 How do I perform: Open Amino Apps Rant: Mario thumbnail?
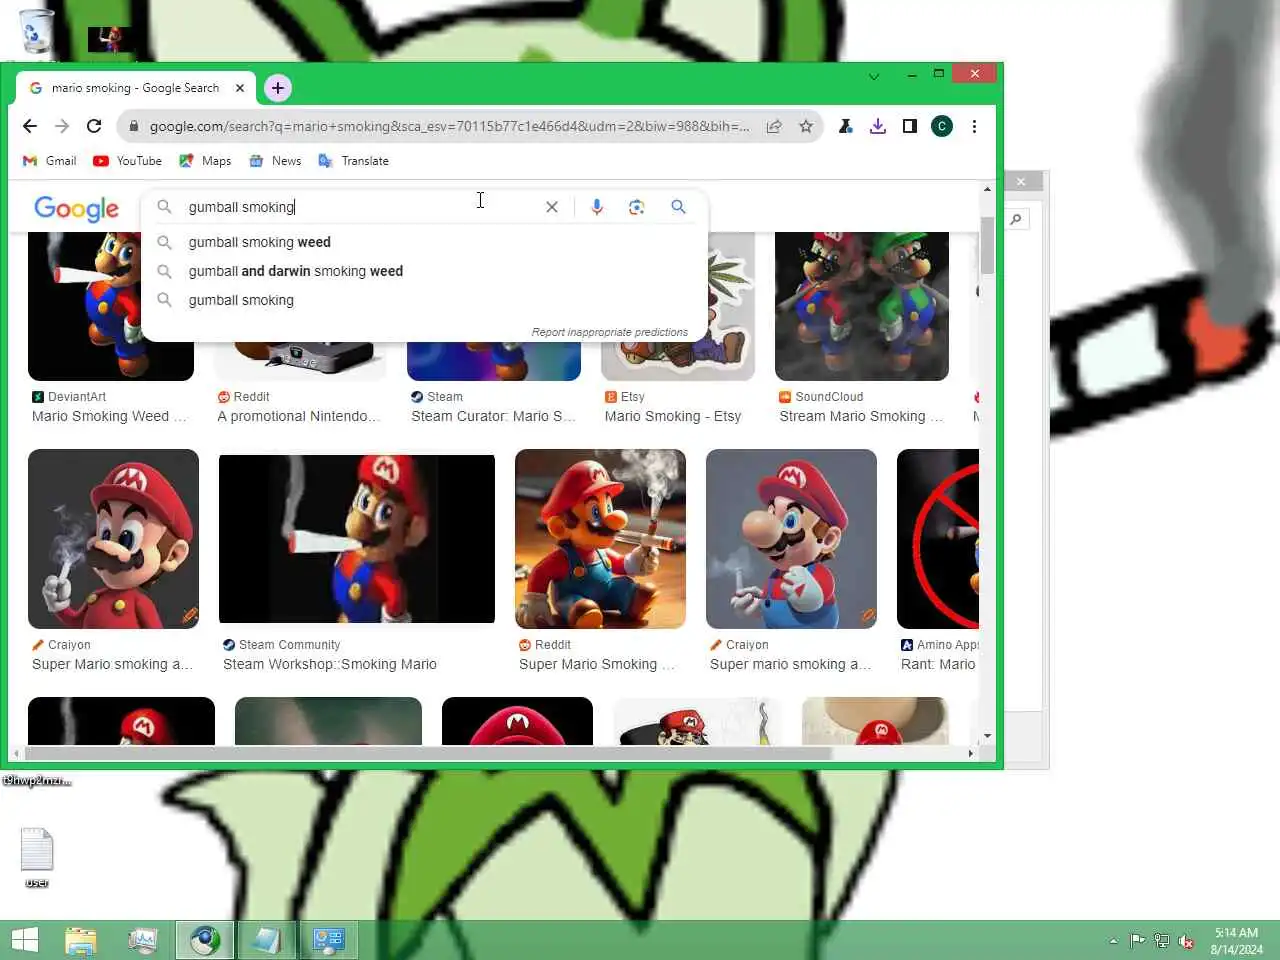[x=938, y=539]
